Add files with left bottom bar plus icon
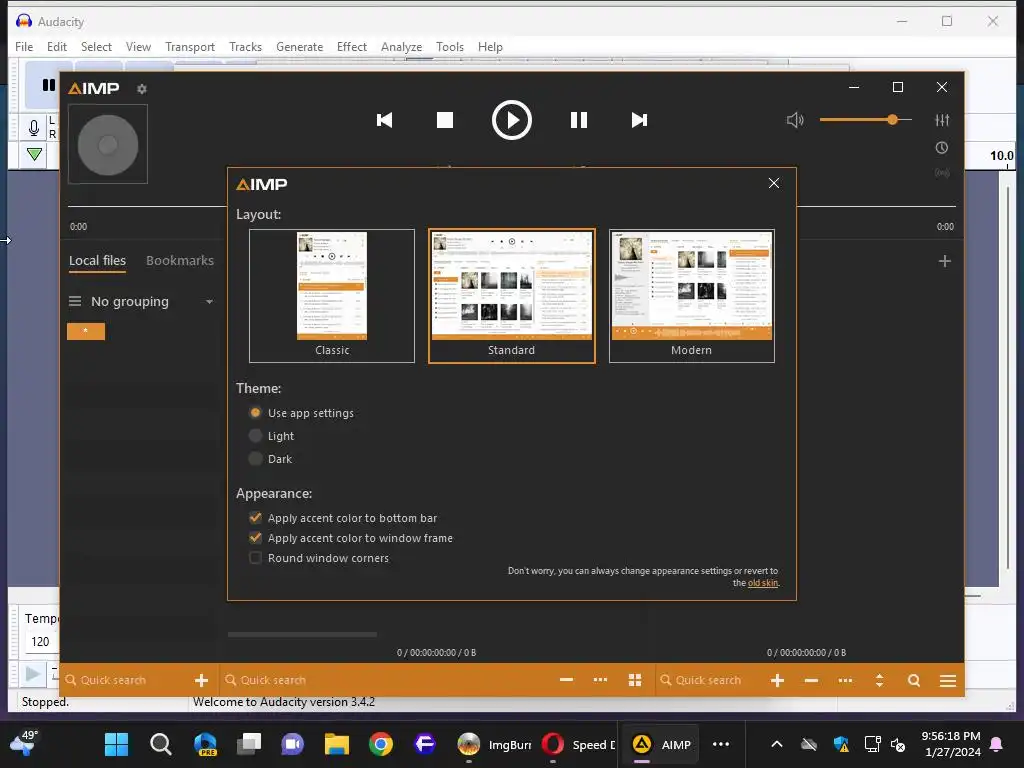The image size is (1024, 768). coord(201,680)
